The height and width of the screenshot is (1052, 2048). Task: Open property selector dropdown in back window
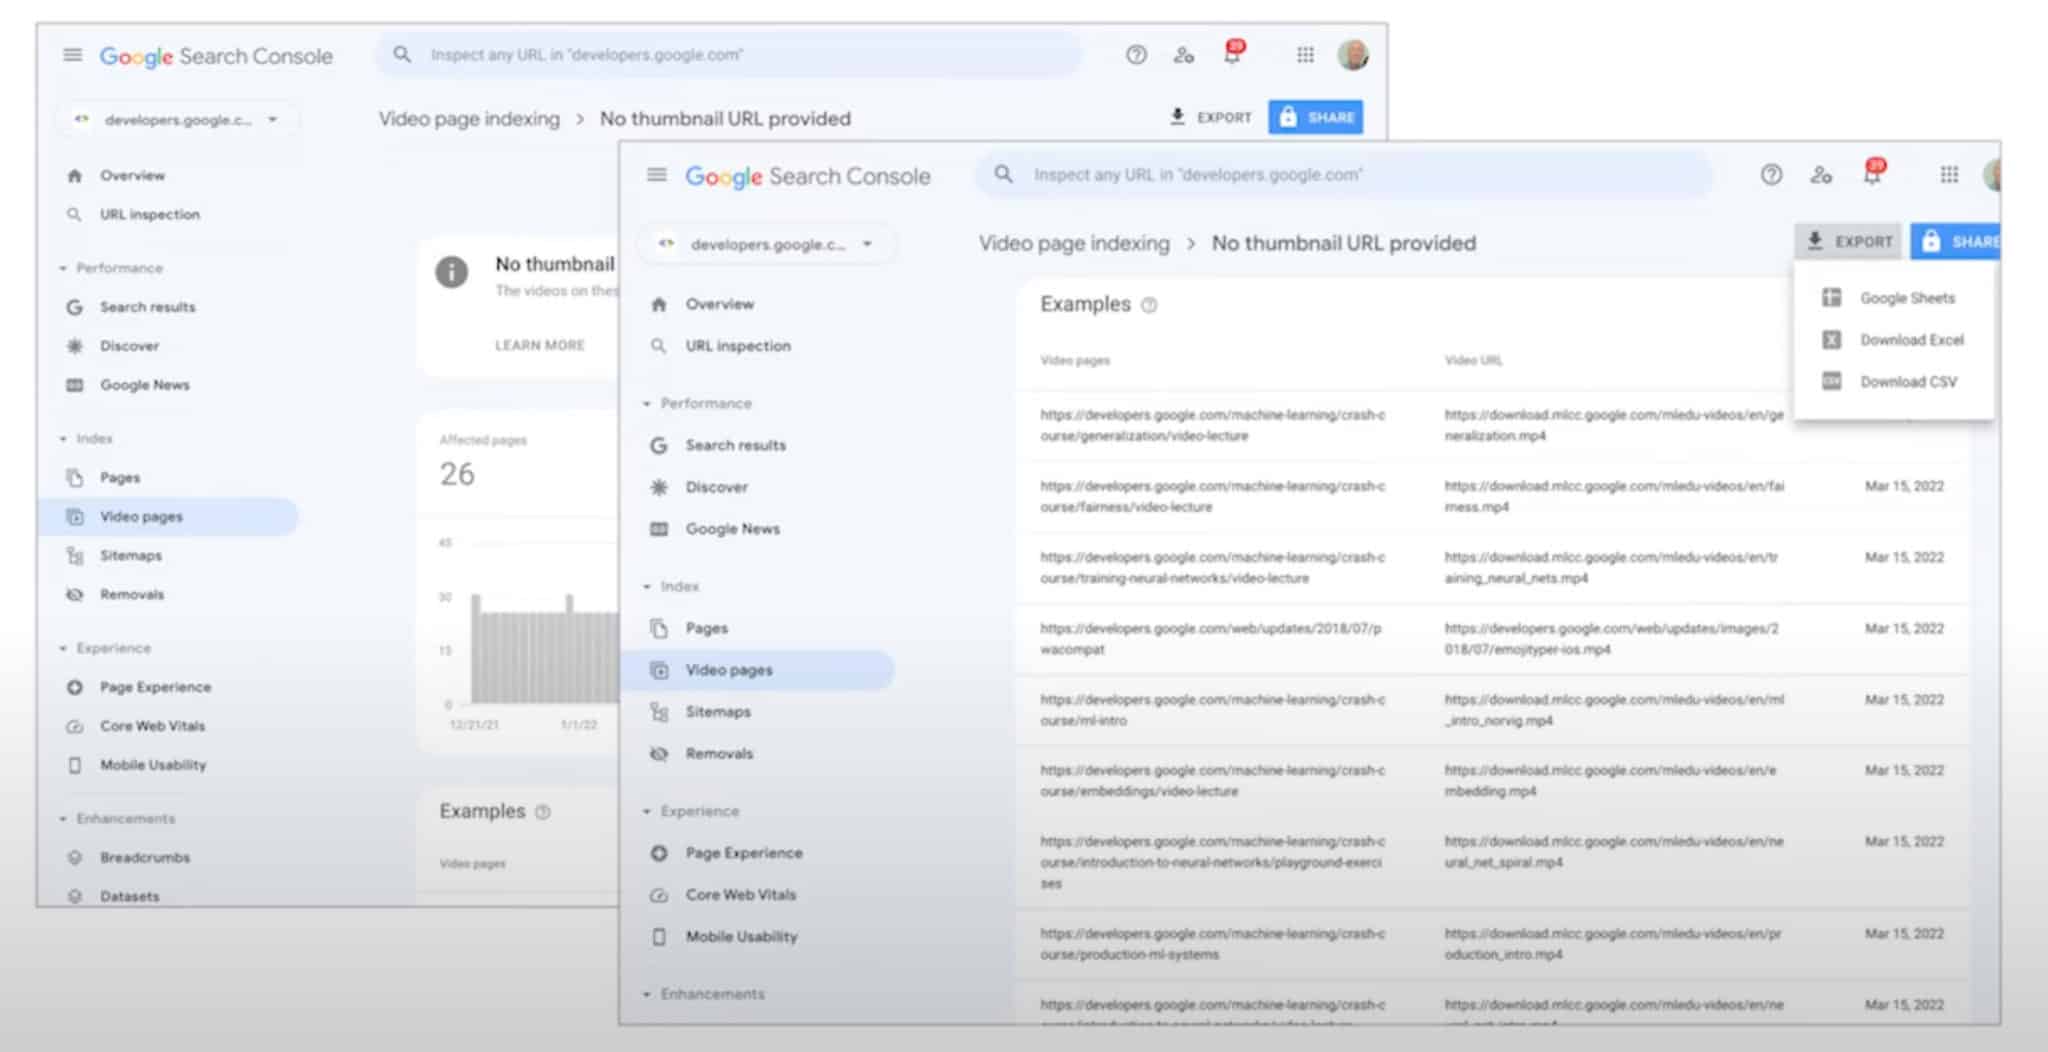177,120
